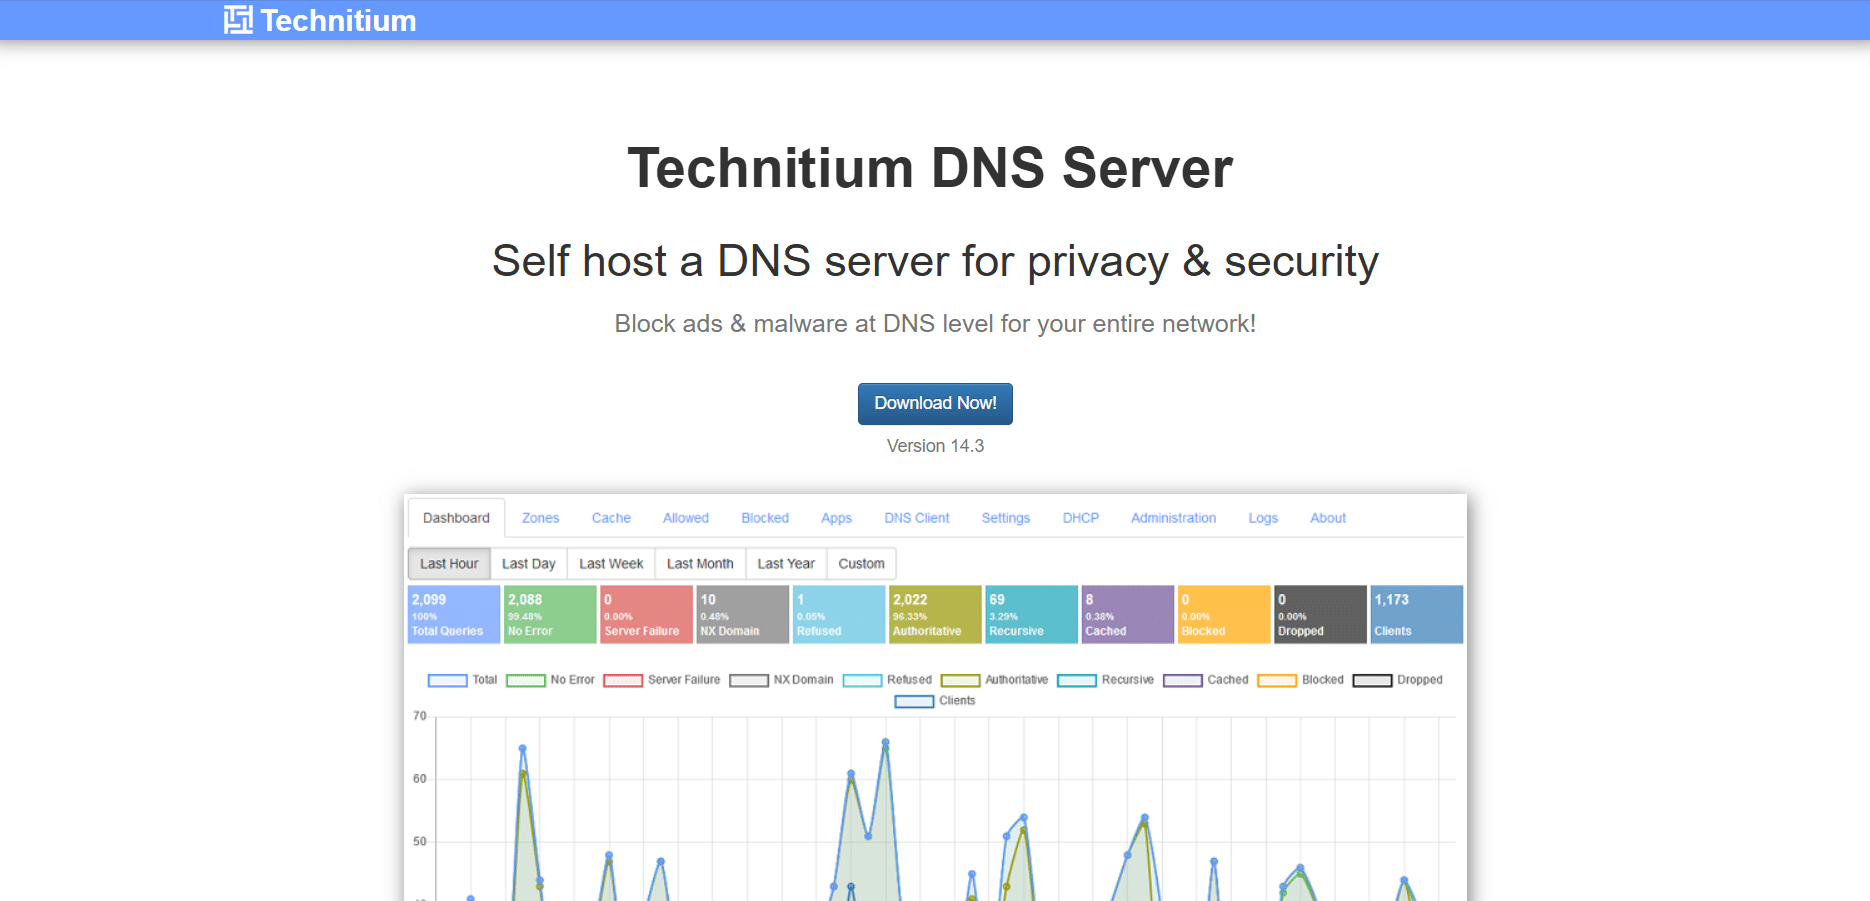This screenshot has width=1870, height=901.
Task: Click the Dropped stat card
Action: click(x=1320, y=614)
